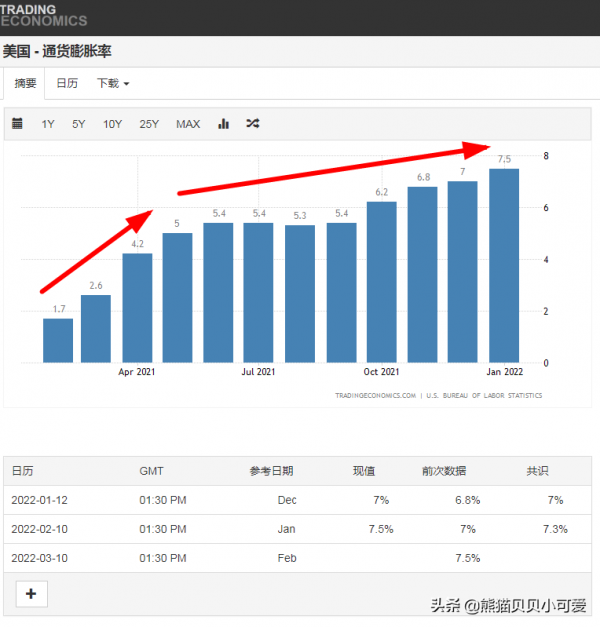
Task: Set chart range to 10Y
Action: (x=112, y=124)
